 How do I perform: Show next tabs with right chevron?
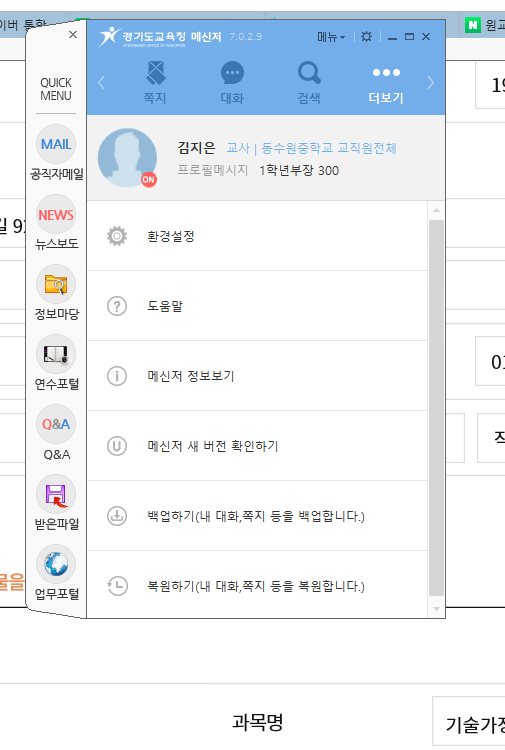click(x=430, y=83)
